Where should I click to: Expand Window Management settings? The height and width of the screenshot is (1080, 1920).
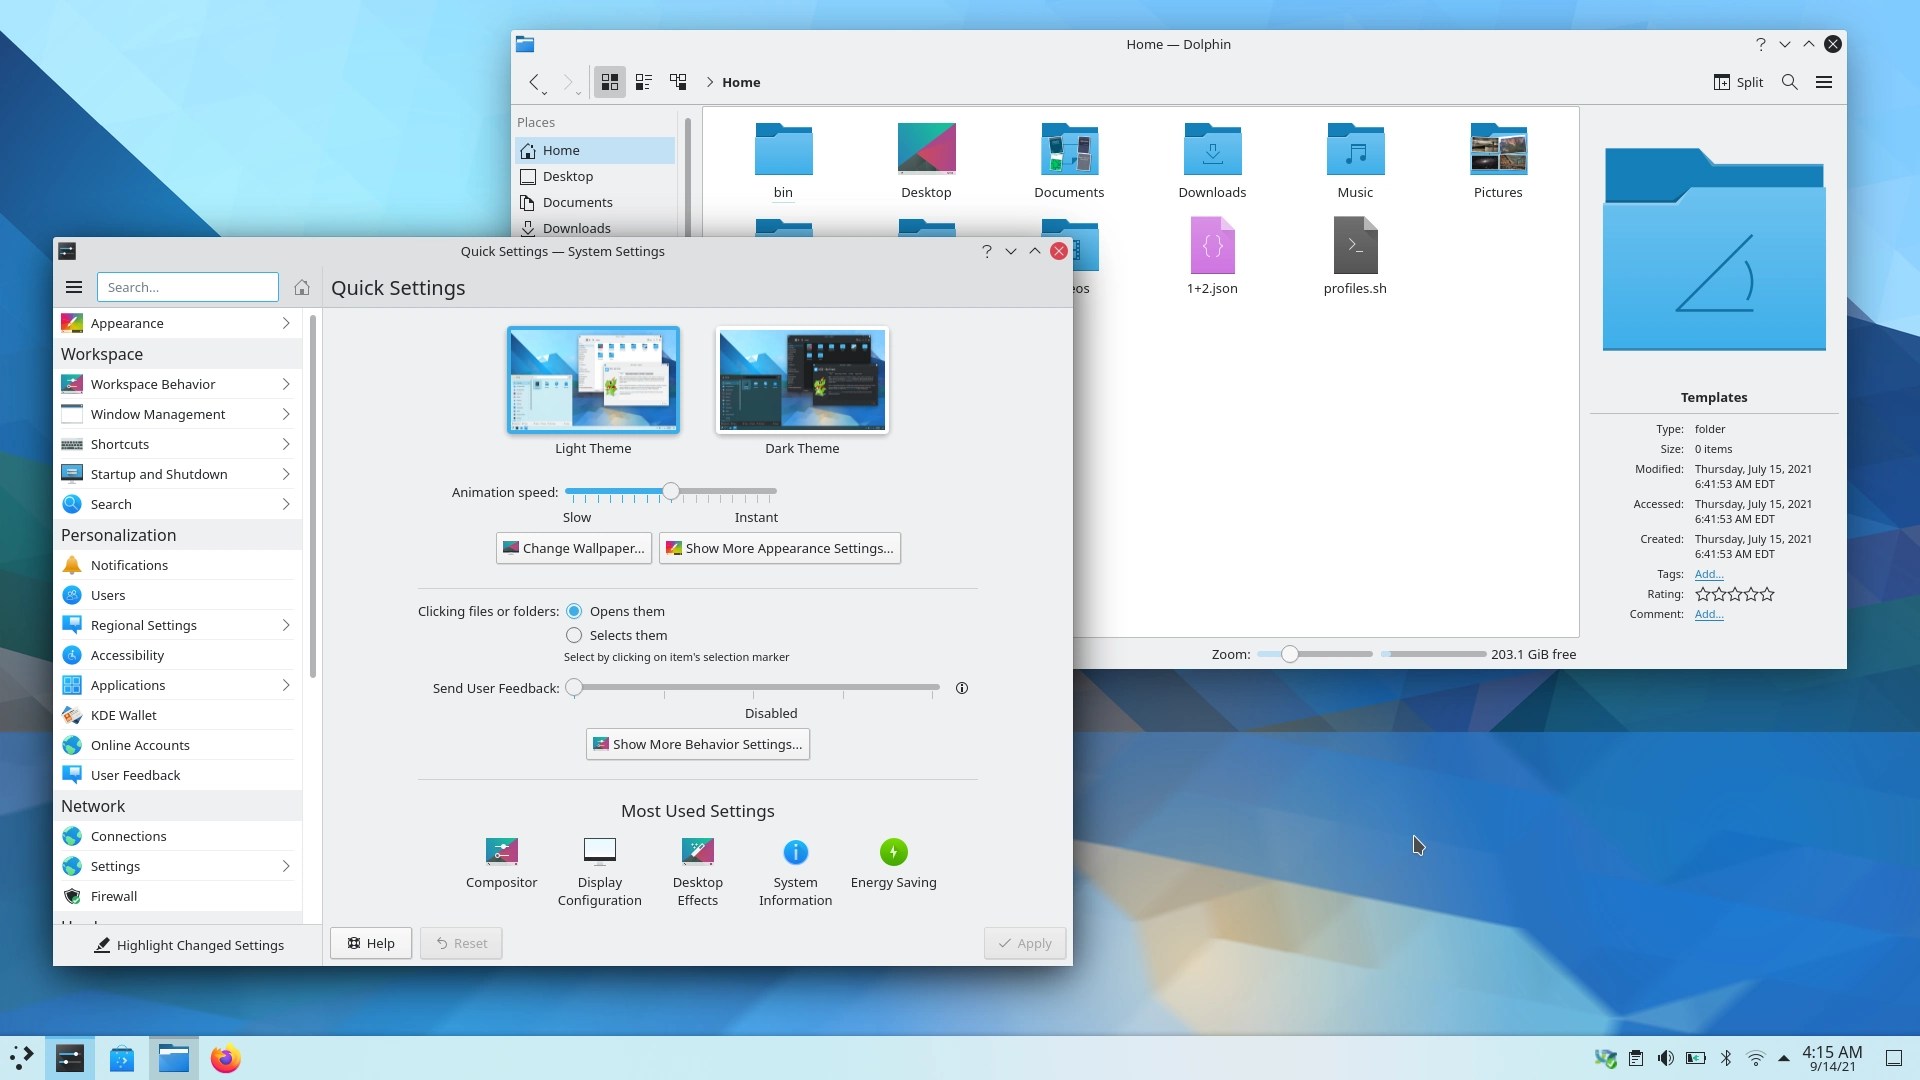tap(177, 414)
